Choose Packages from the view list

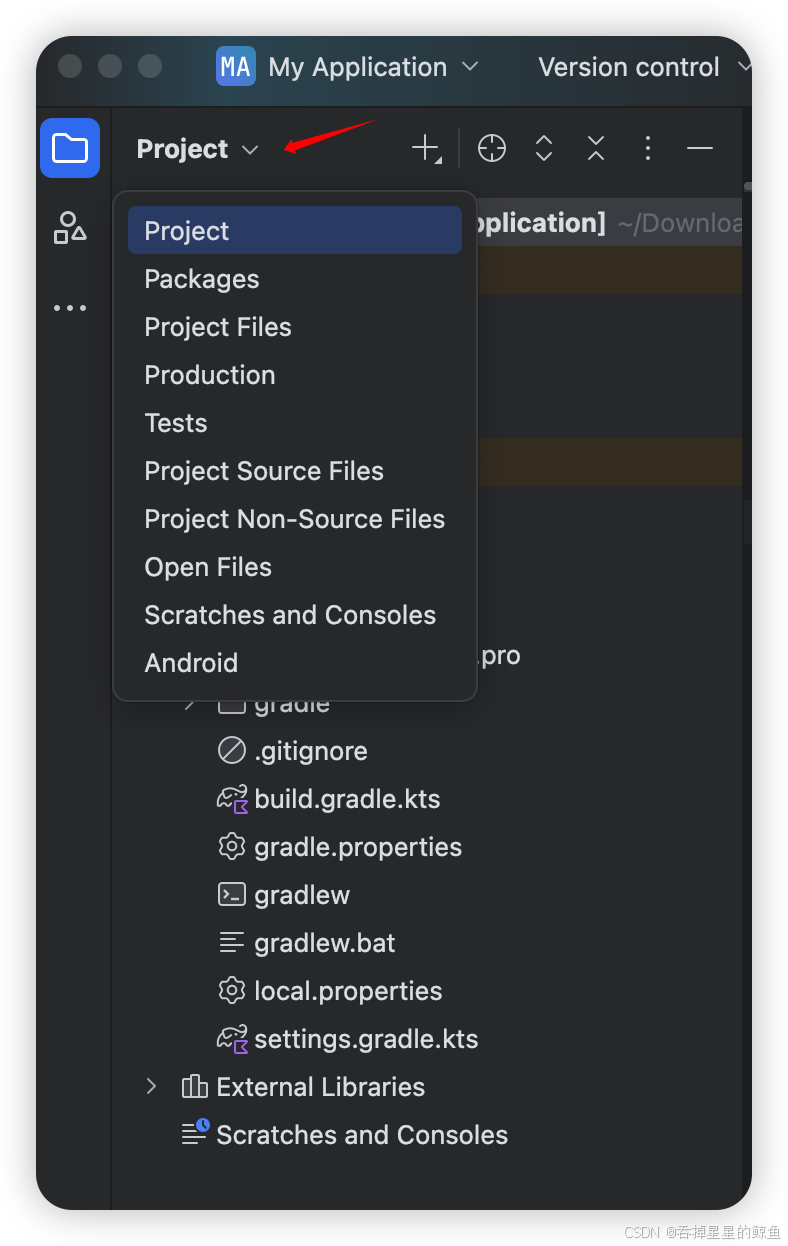point(202,279)
